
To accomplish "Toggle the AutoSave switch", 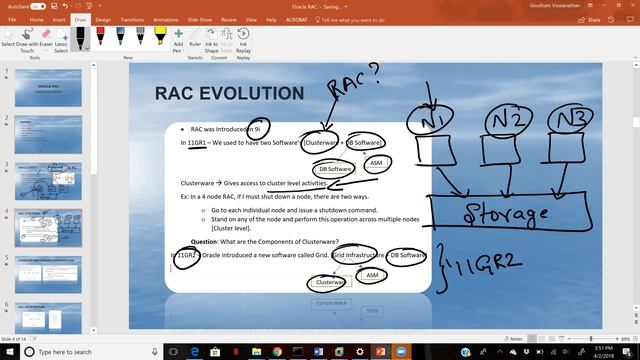I will [x=38, y=7].
